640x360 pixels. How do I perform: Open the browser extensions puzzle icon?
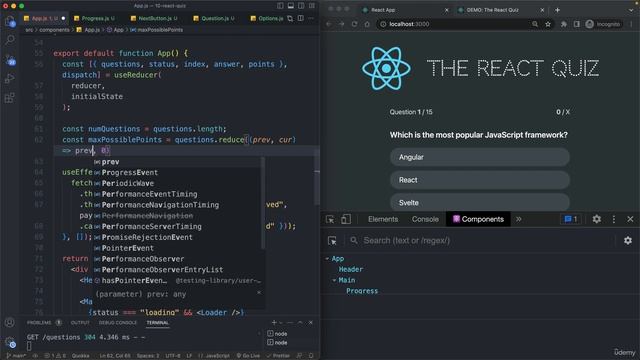(x=564, y=24)
